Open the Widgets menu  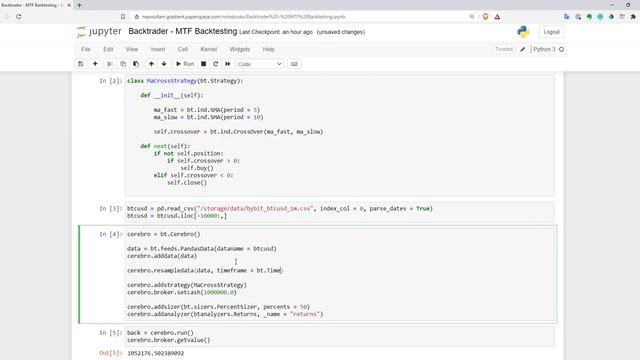tap(240, 49)
